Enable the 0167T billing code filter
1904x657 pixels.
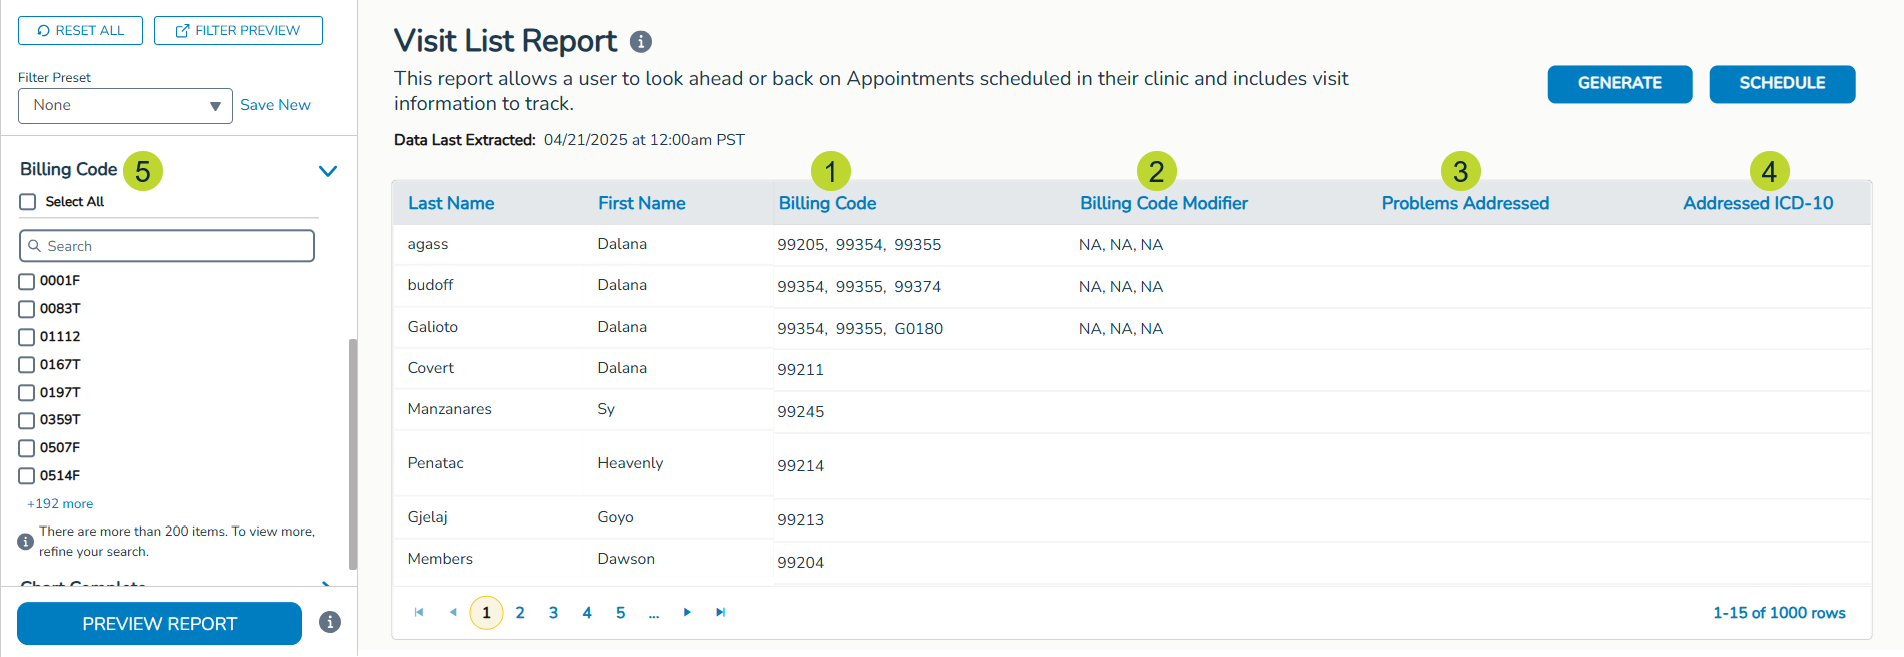click(x=27, y=365)
